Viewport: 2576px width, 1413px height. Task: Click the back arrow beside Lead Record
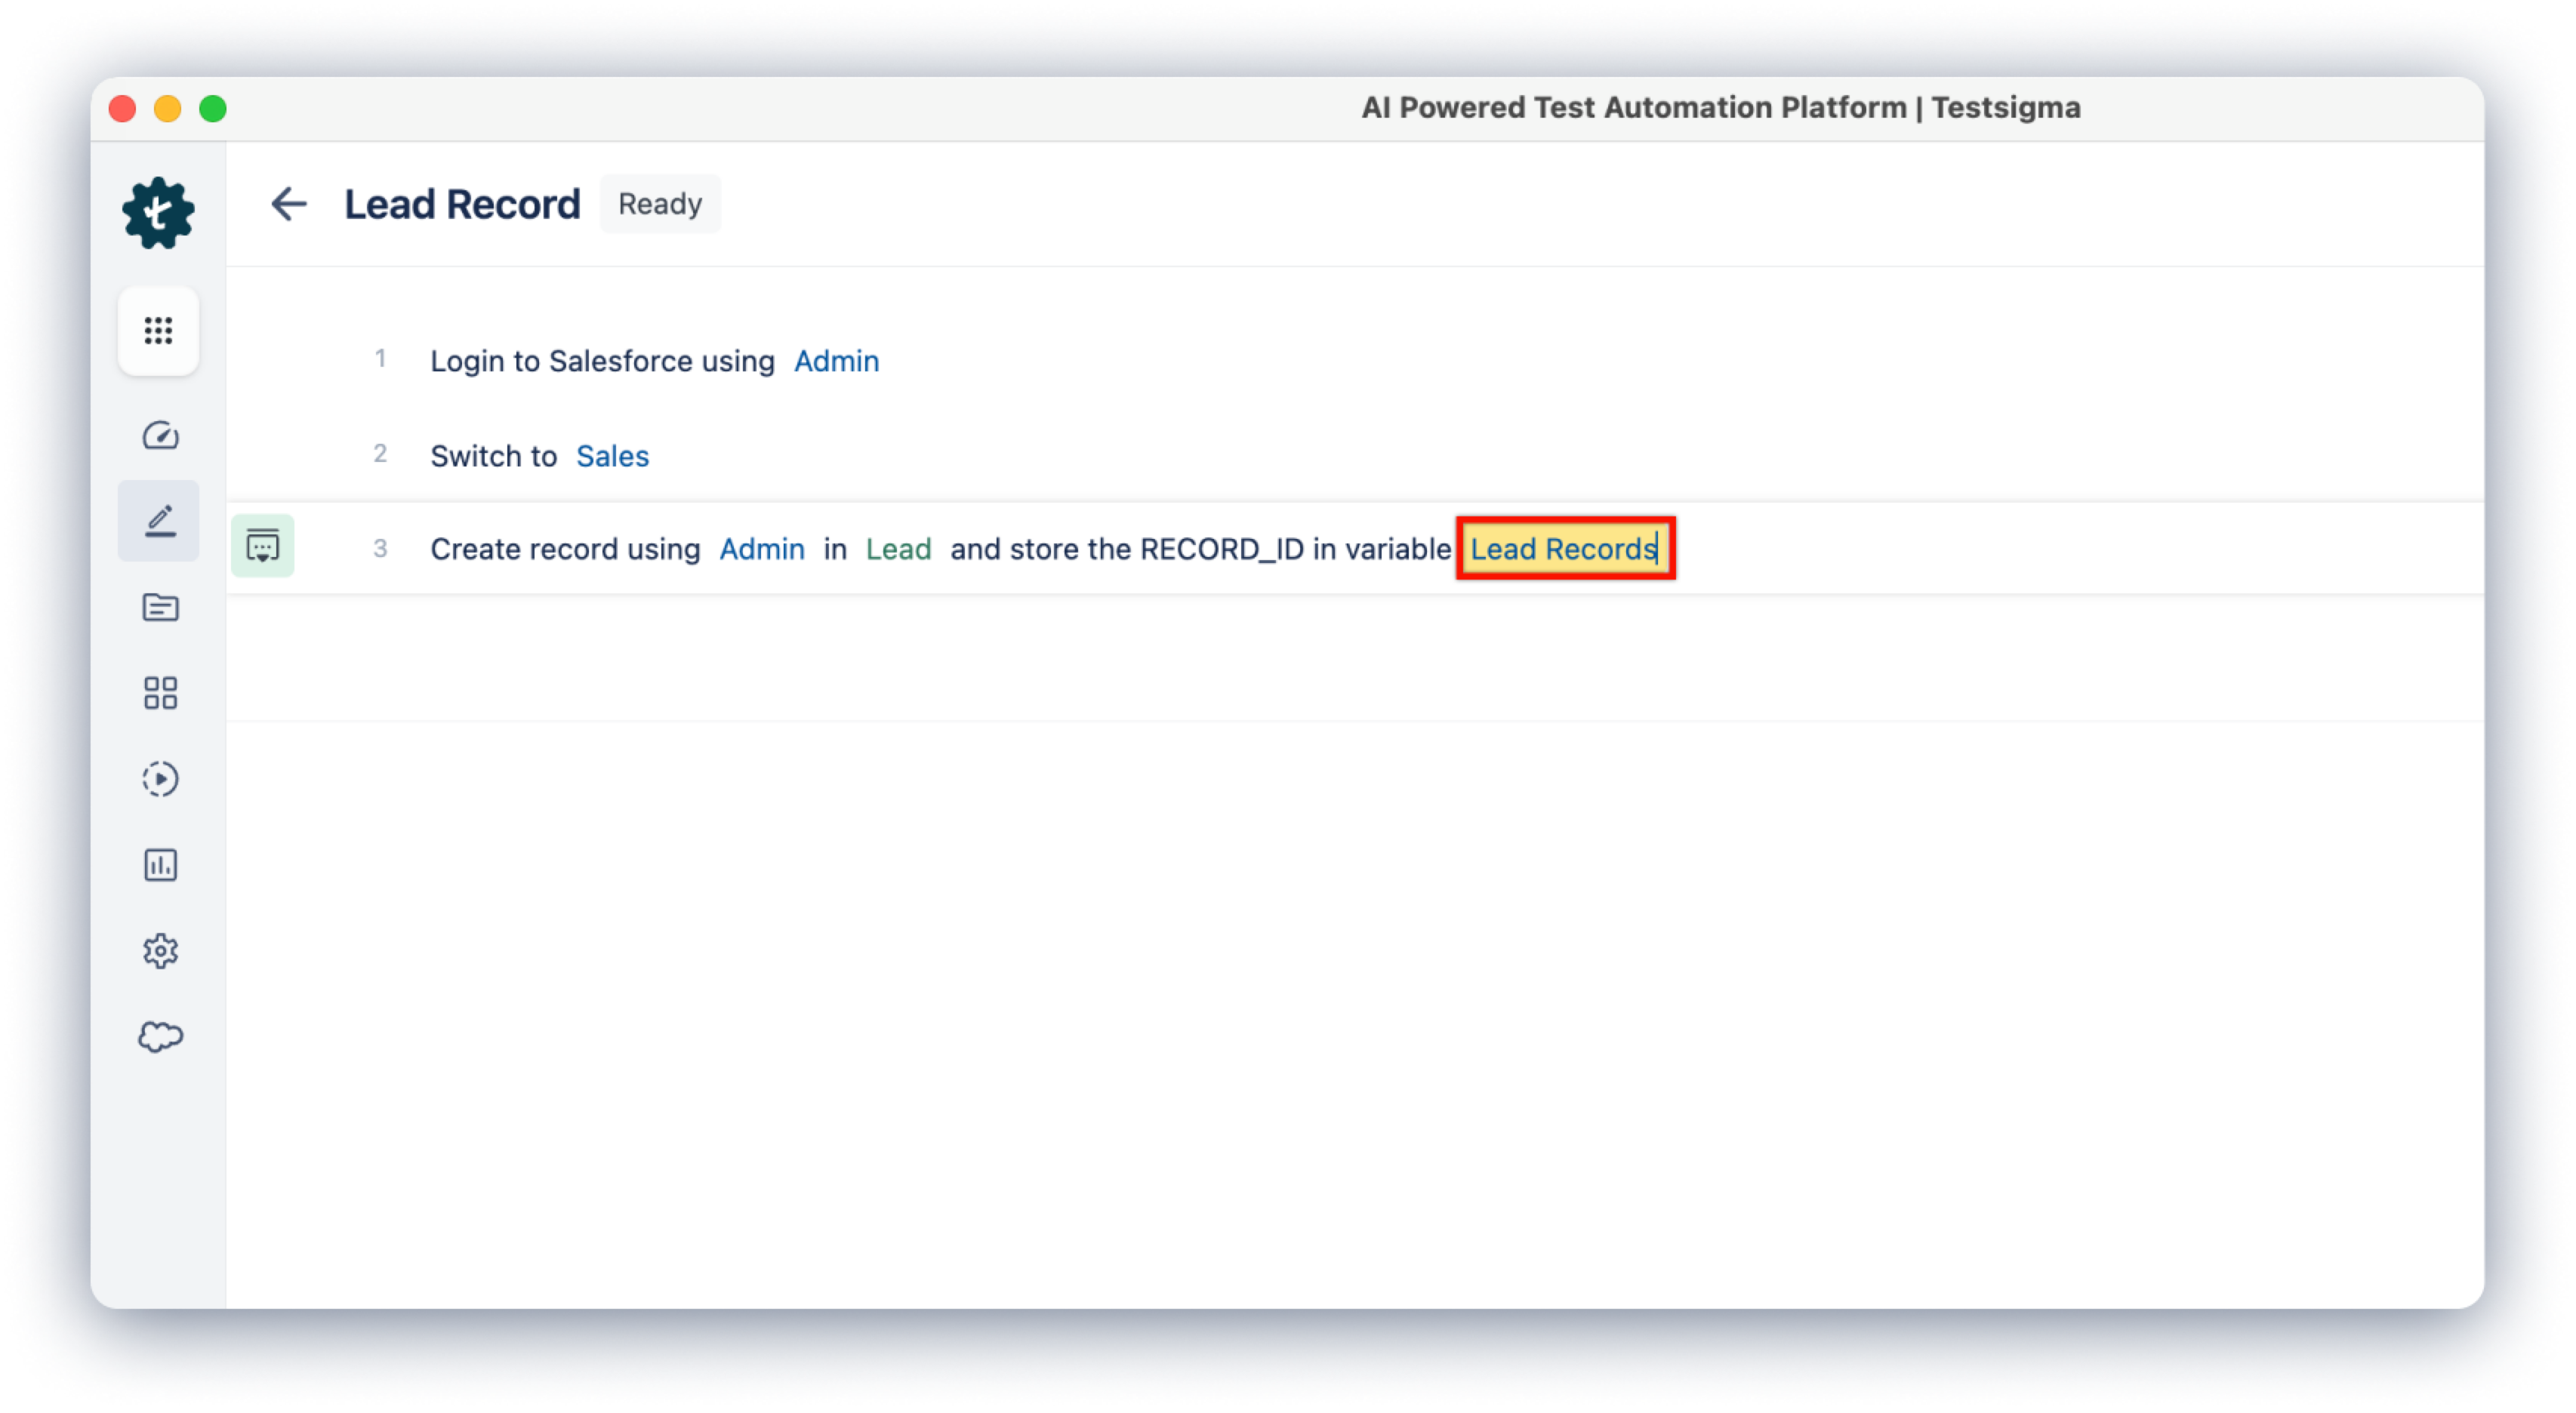[x=289, y=204]
